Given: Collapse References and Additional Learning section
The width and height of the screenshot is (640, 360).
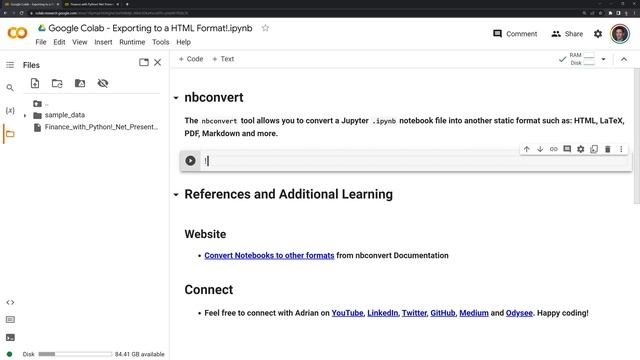Looking at the screenshot, I should coord(176,194).
